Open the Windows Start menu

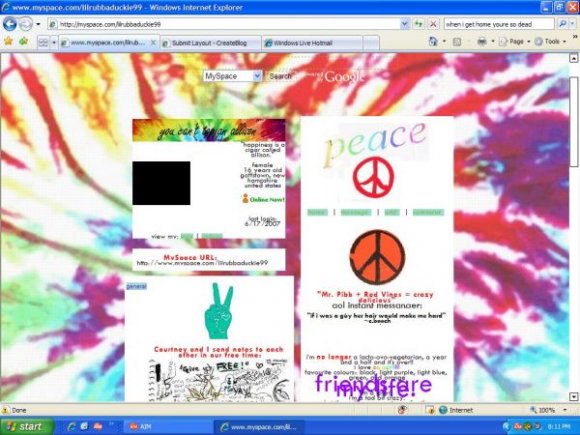pos(26,426)
